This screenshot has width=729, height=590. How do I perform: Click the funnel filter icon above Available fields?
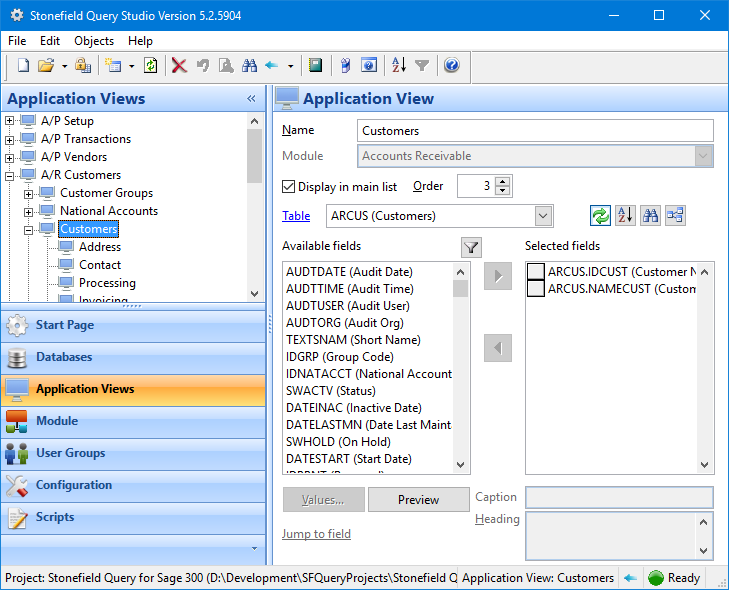coord(471,247)
